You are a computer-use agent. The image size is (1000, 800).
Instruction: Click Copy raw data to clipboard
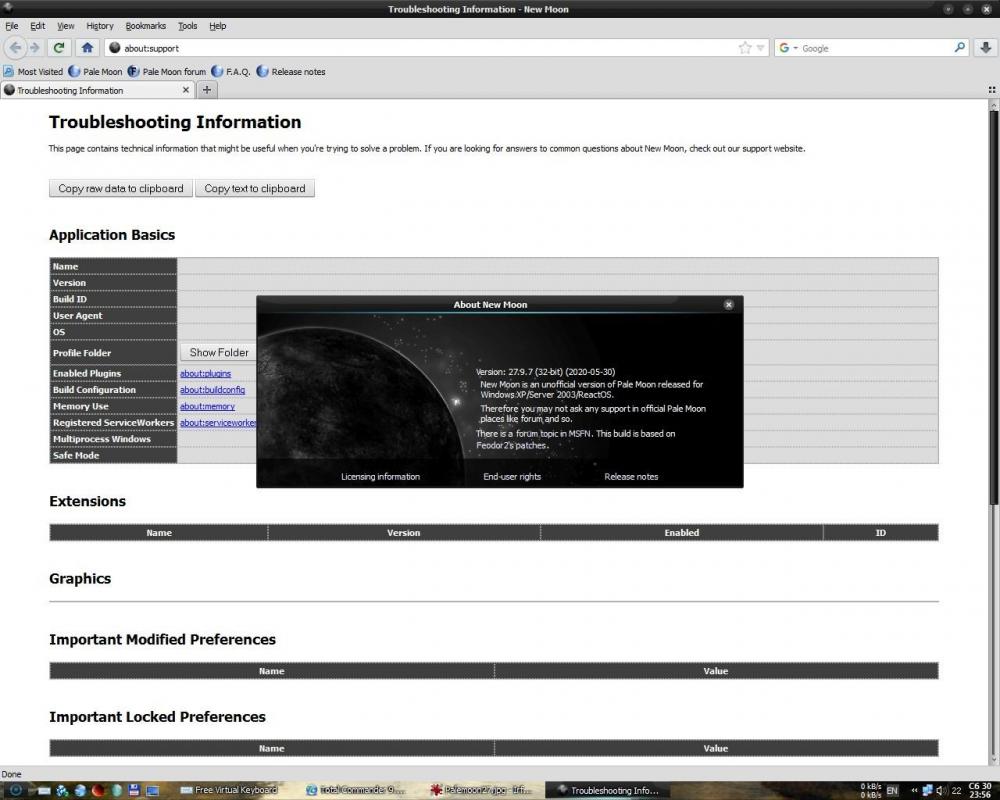coord(120,188)
